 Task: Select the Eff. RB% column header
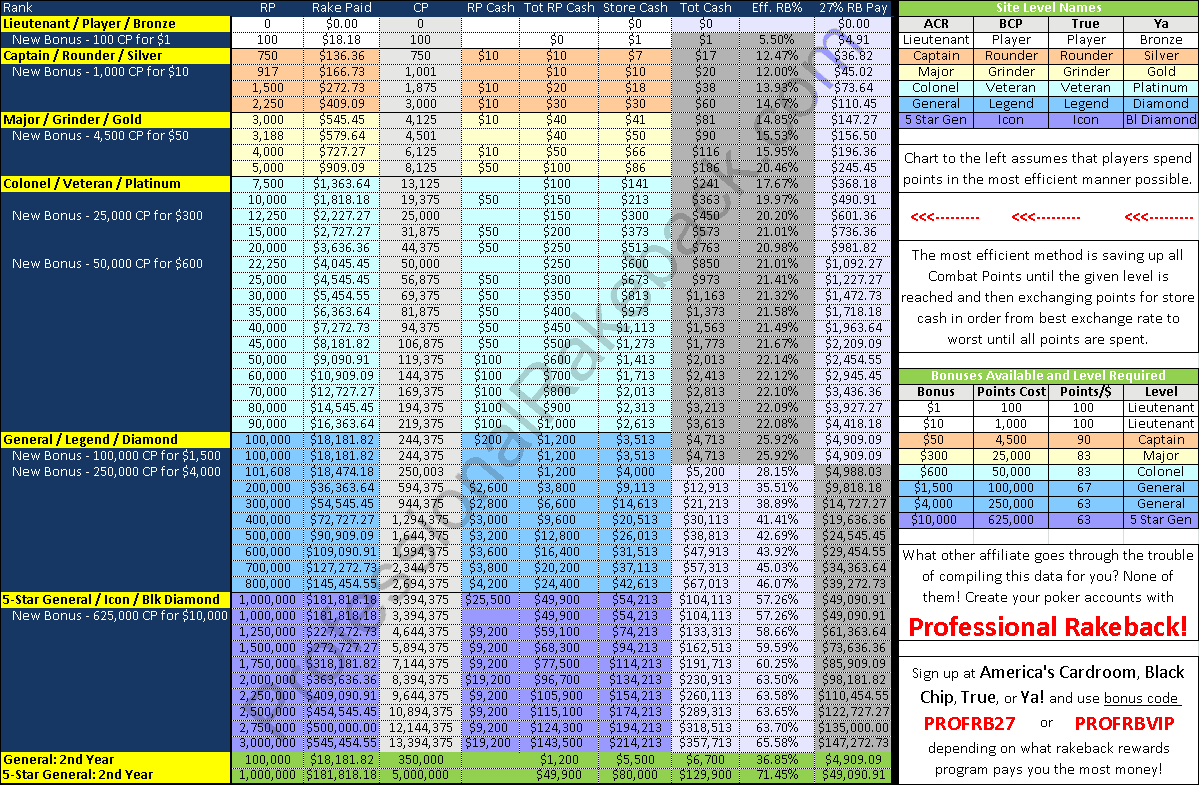point(777,8)
